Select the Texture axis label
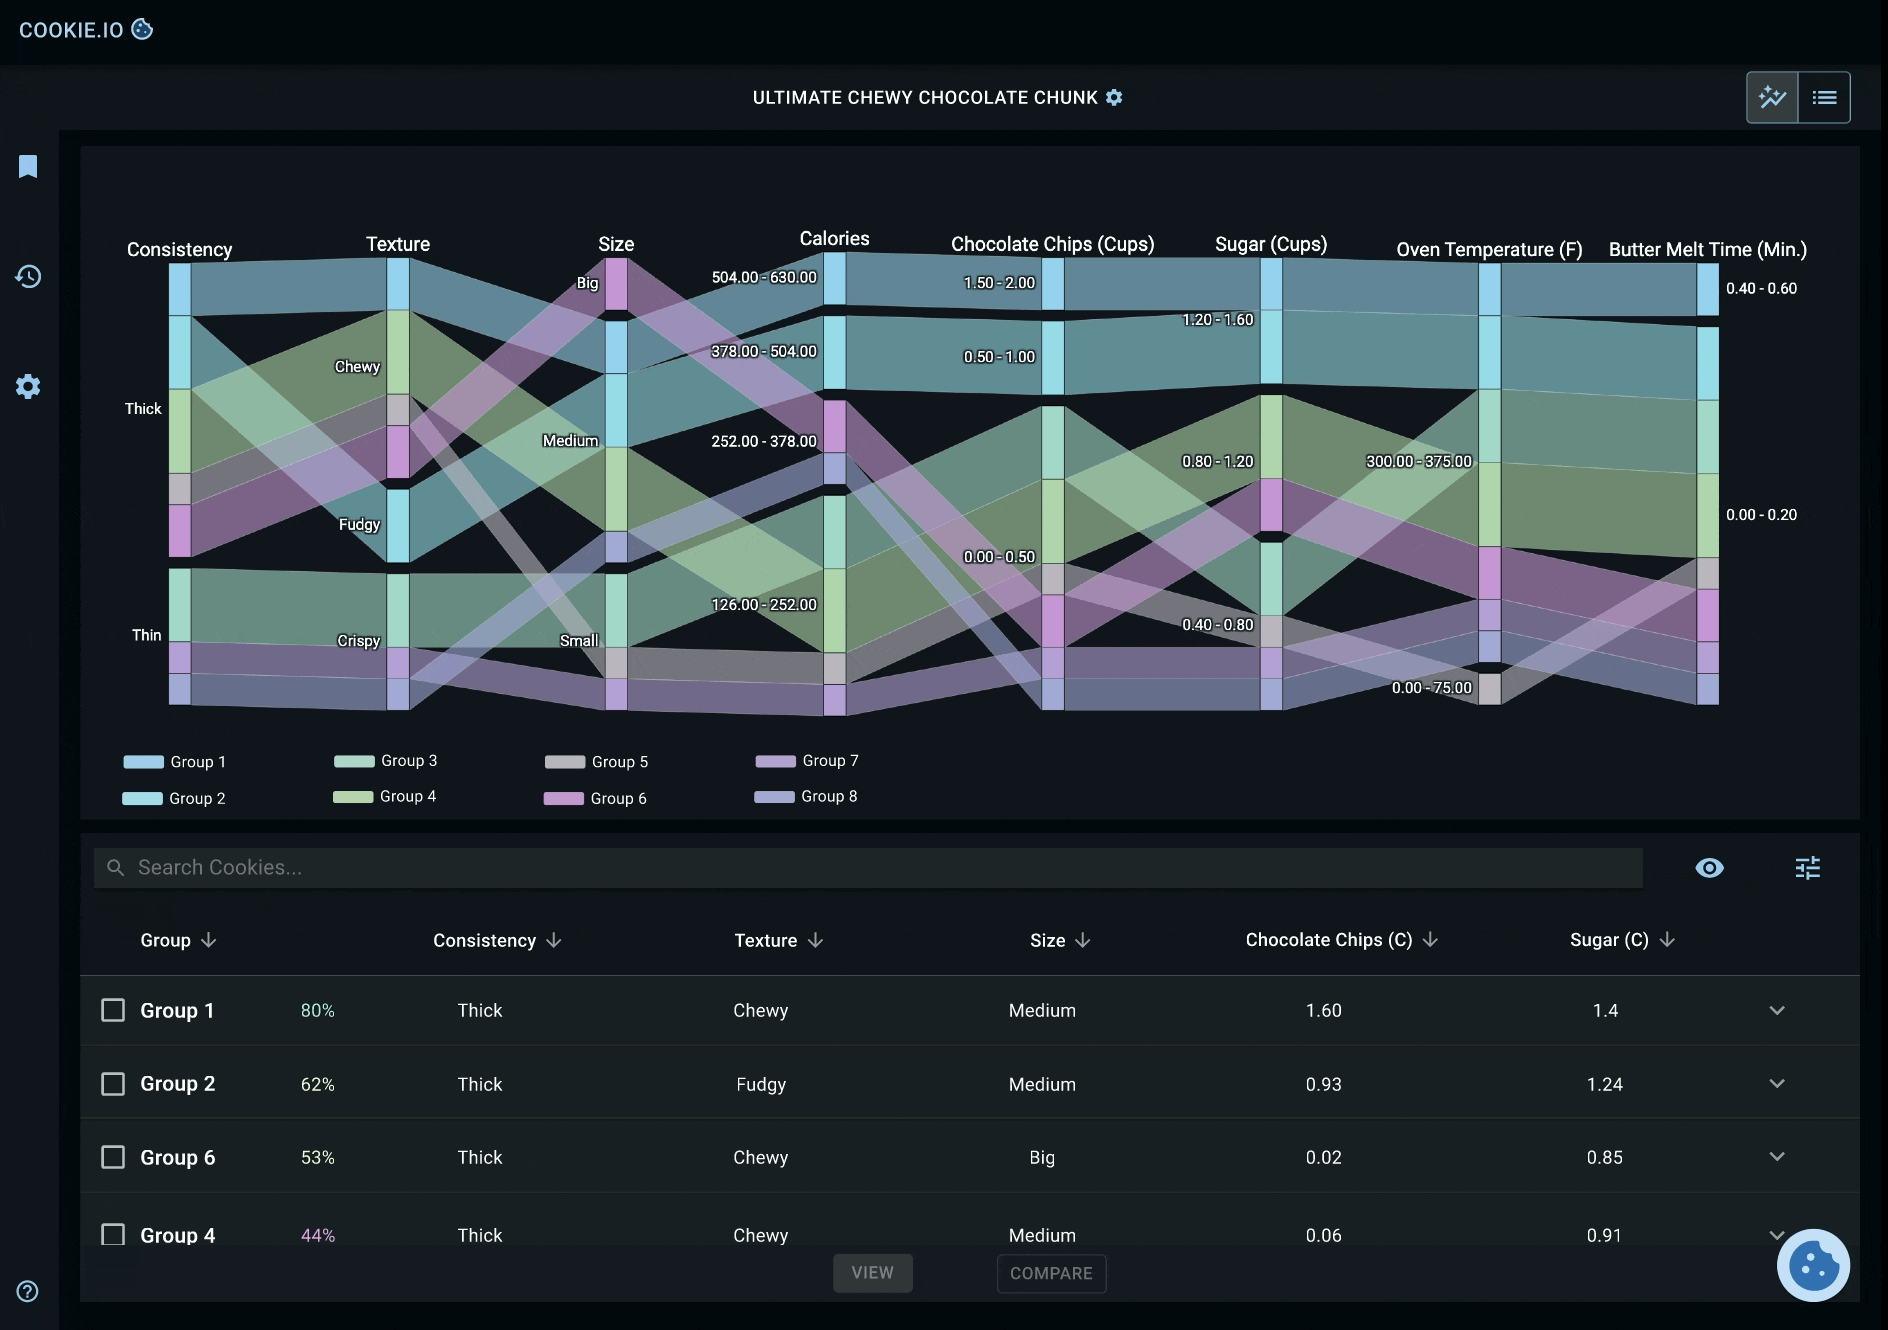This screenshot has height=1330, width=1888. point(398,244)
